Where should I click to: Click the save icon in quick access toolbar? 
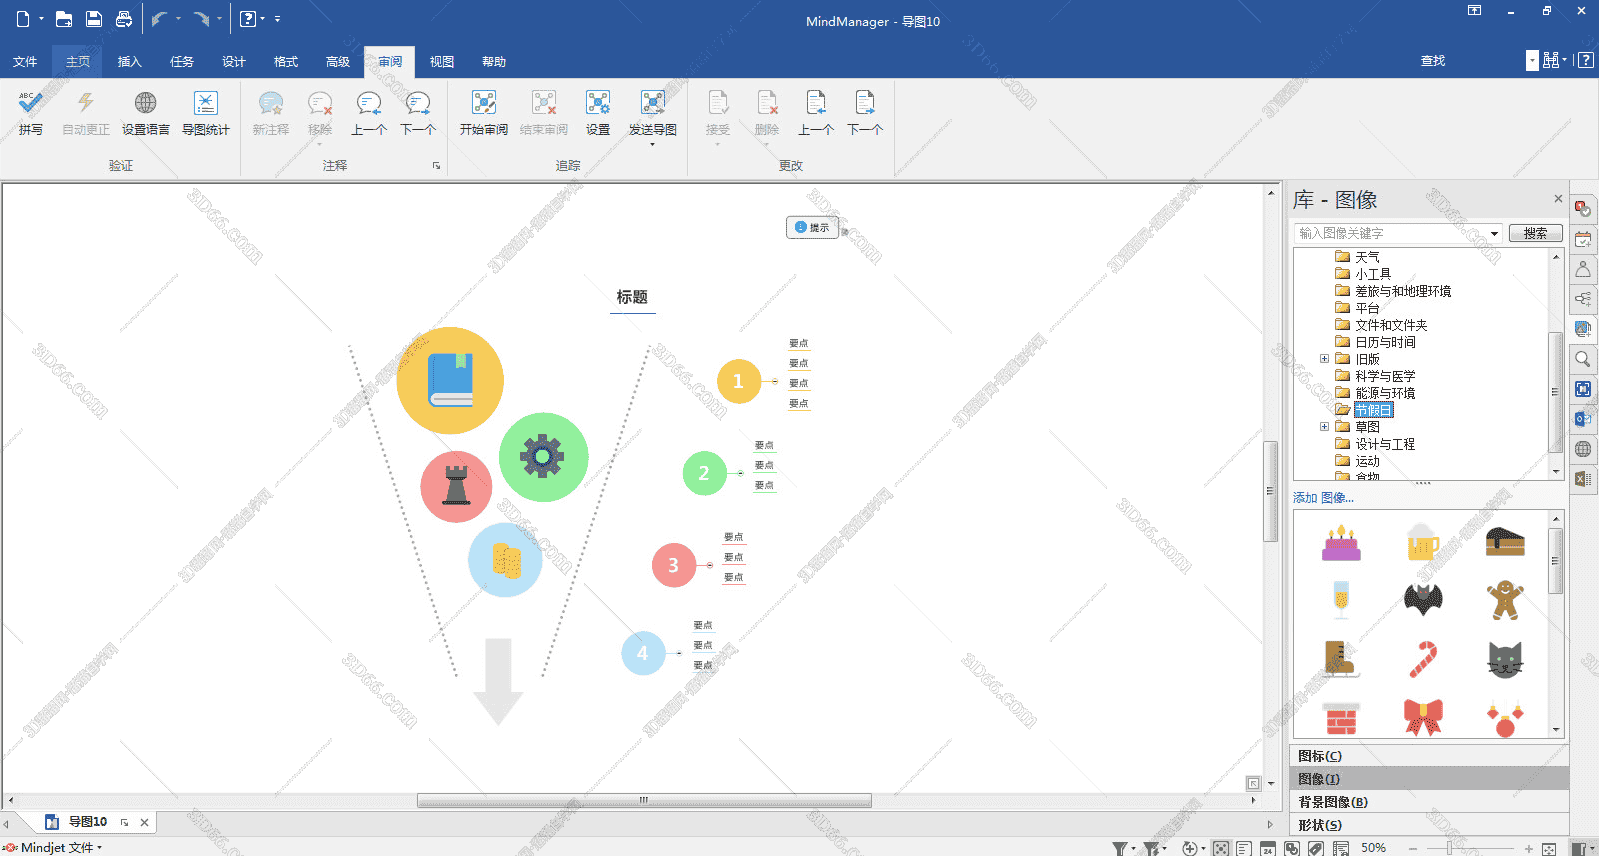(x=93, y=19)
